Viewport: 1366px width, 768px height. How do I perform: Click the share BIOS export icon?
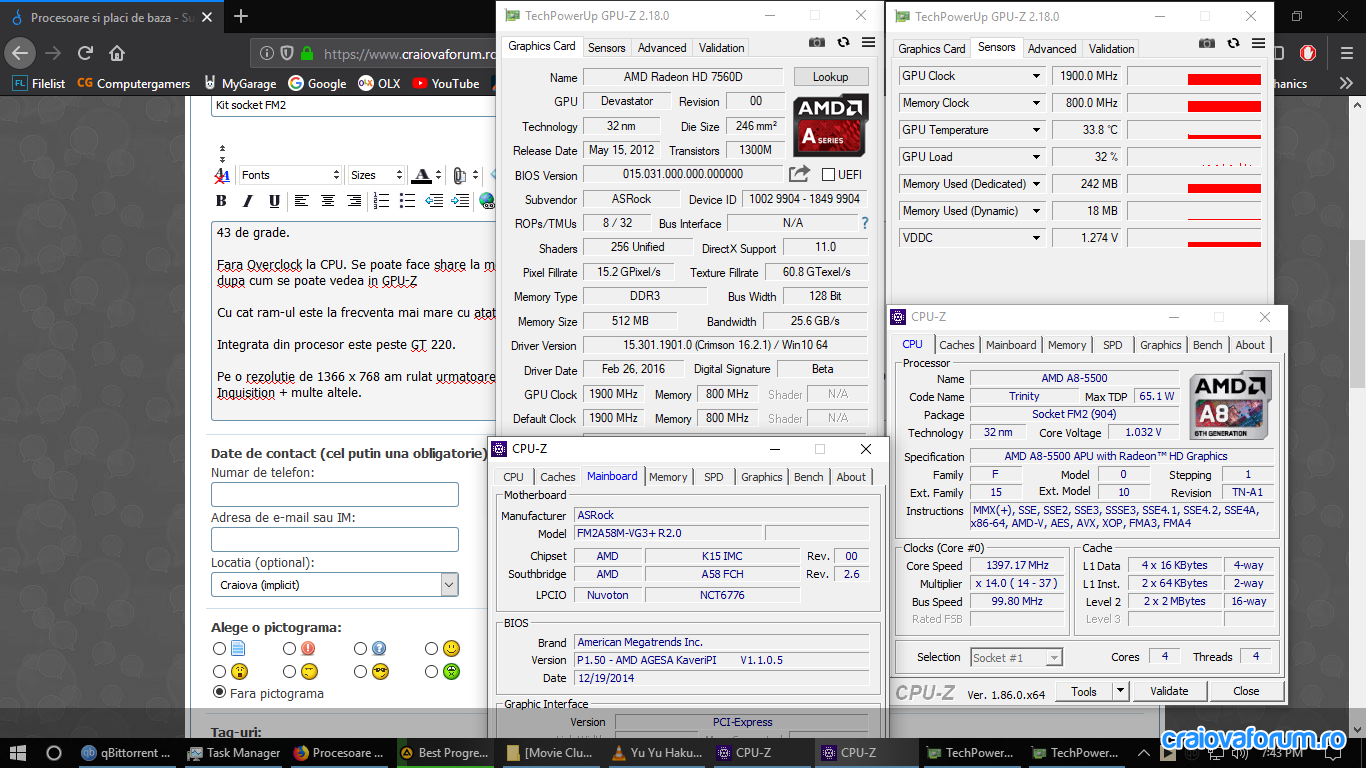[x=799, y=174]
